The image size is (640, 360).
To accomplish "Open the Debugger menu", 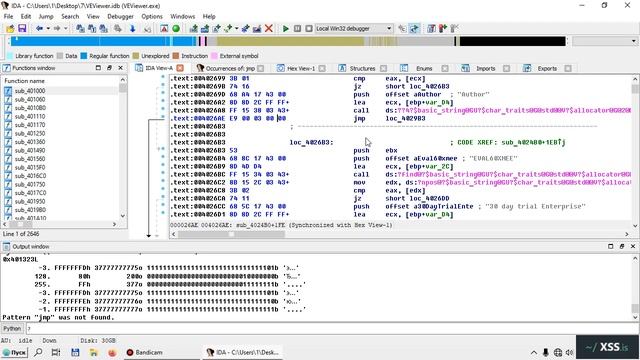I will tap(120, 16).
